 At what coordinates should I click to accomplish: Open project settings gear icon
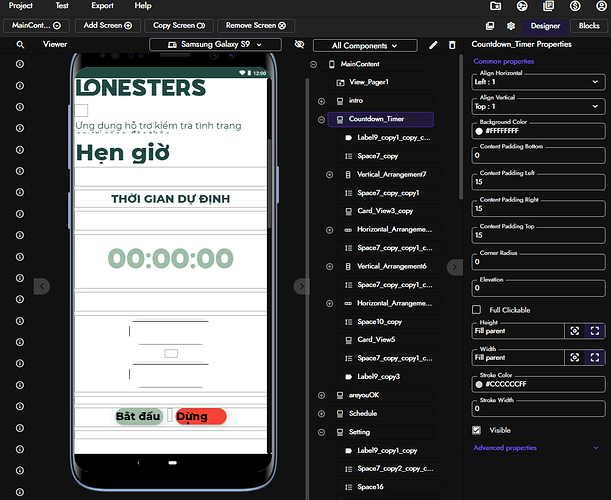coord(511,25)
